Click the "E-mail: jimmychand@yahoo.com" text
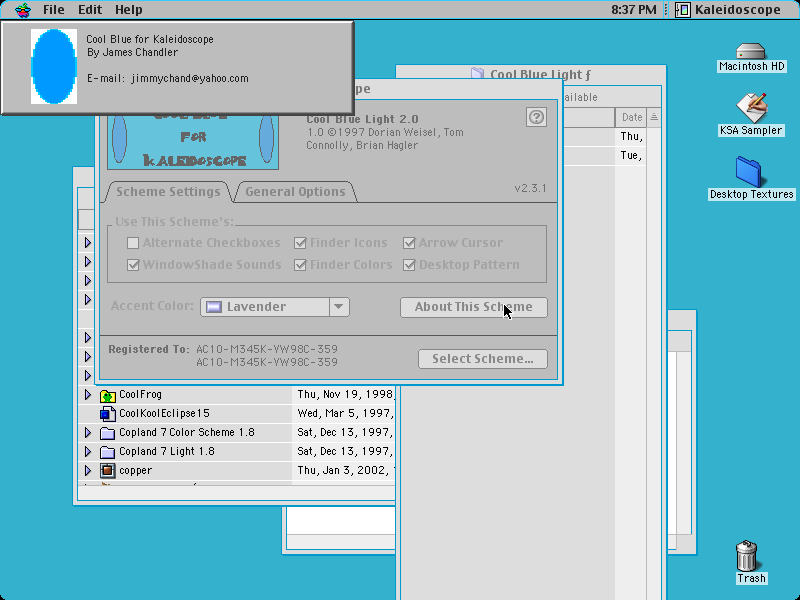This screenshot has width=800, height=600. coord(168,79)
